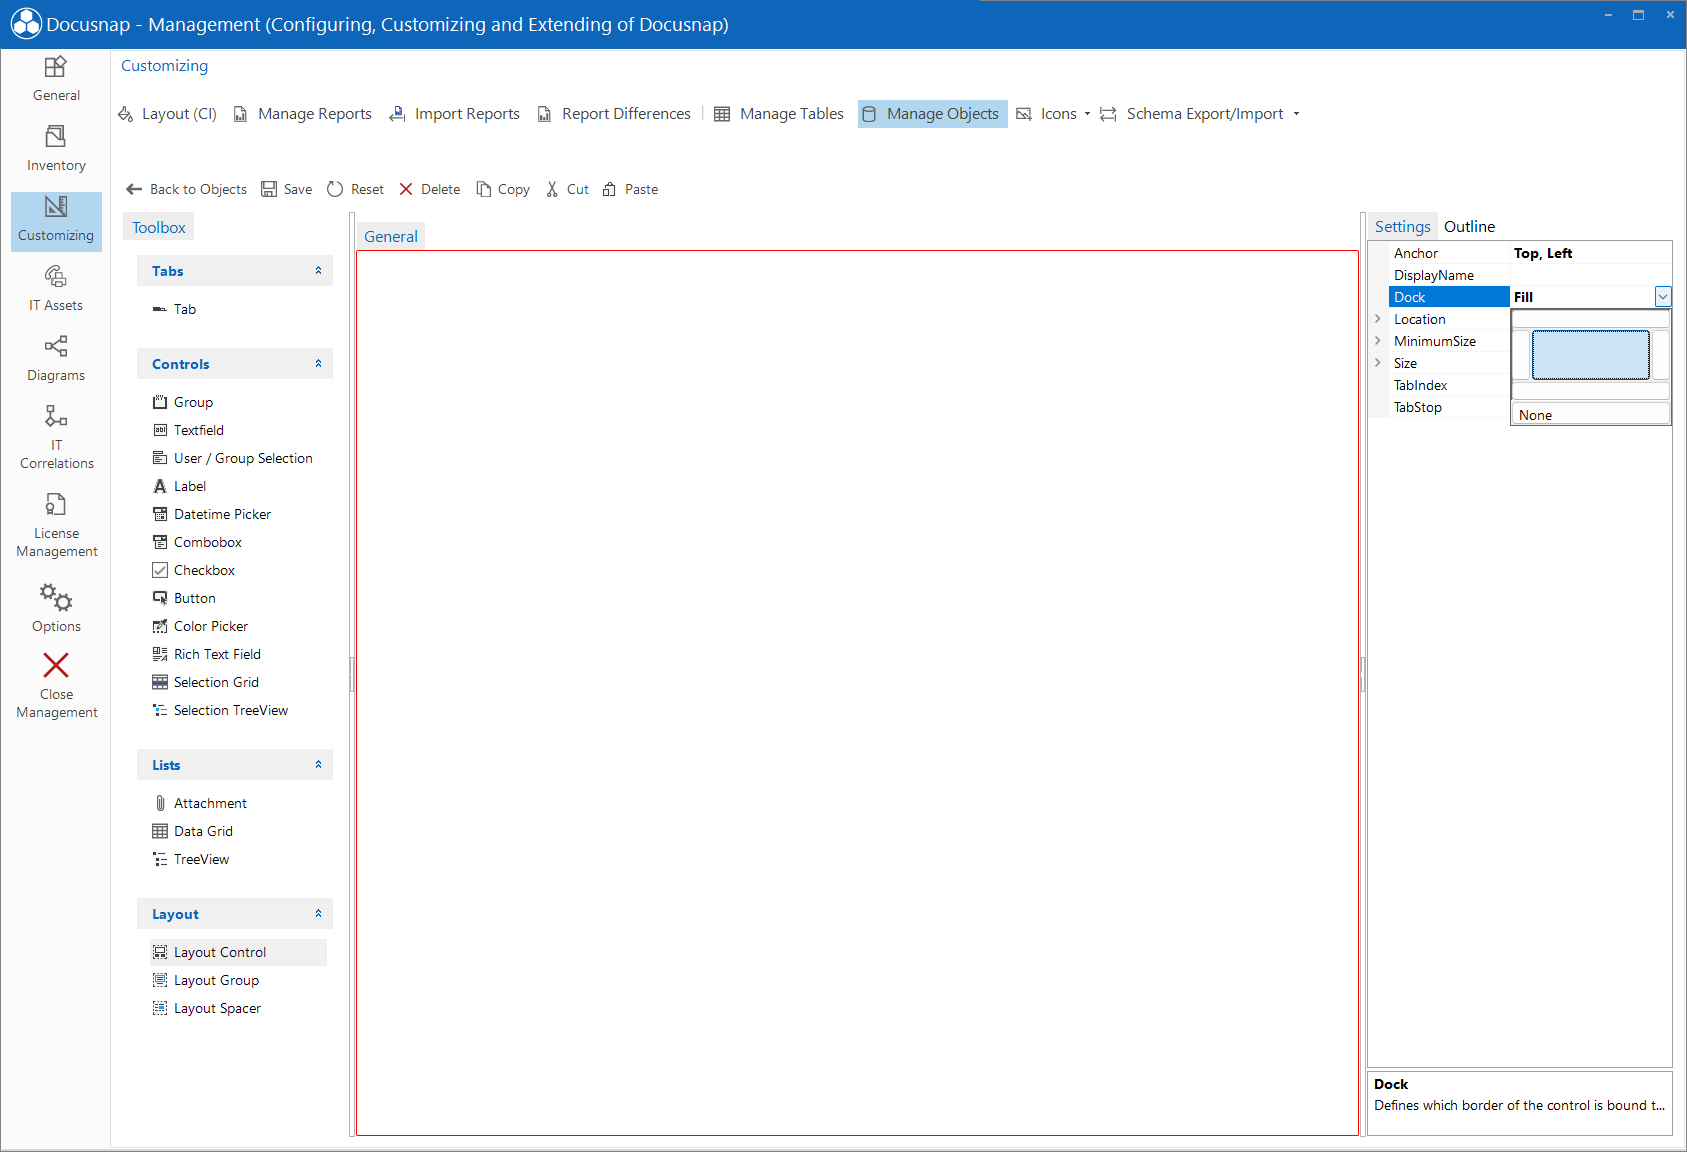
Task: Open Layout (CI) settings
Action: pos(168,114)
